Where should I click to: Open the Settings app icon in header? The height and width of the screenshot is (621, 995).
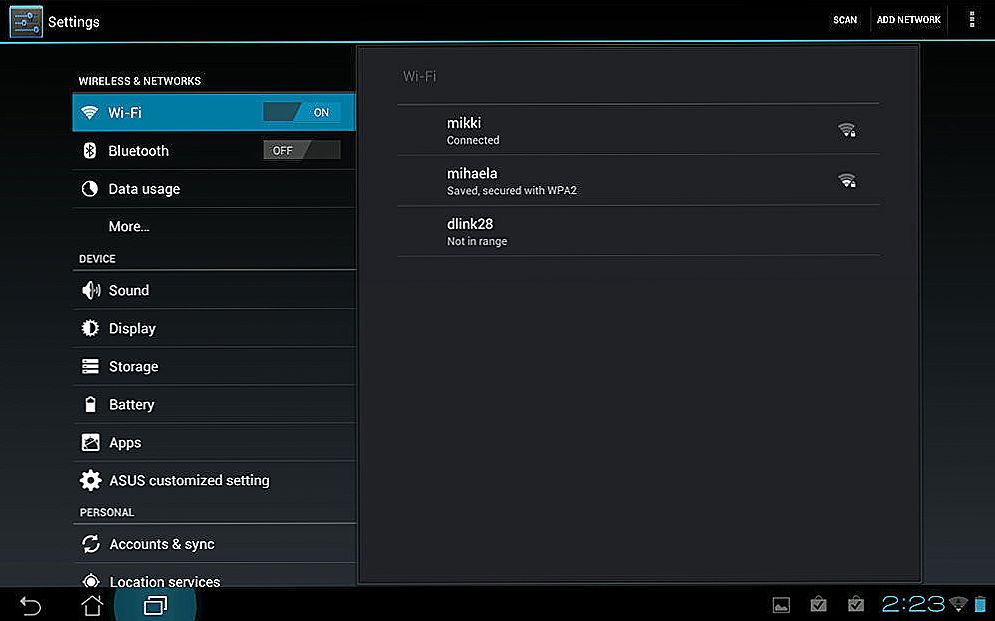26,22
